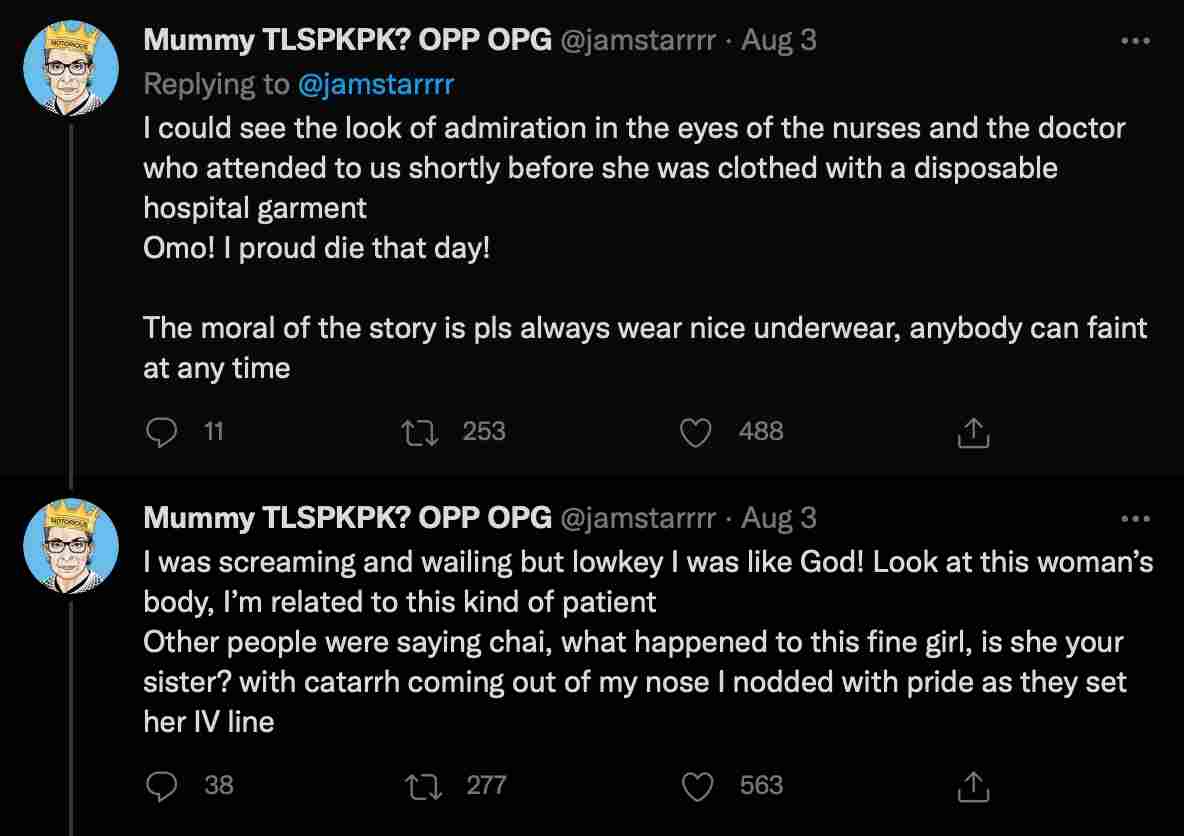Open second tweet's author name Mummy TLSPKPK
The image size is (1184, 836).
(x=347, y=518)
